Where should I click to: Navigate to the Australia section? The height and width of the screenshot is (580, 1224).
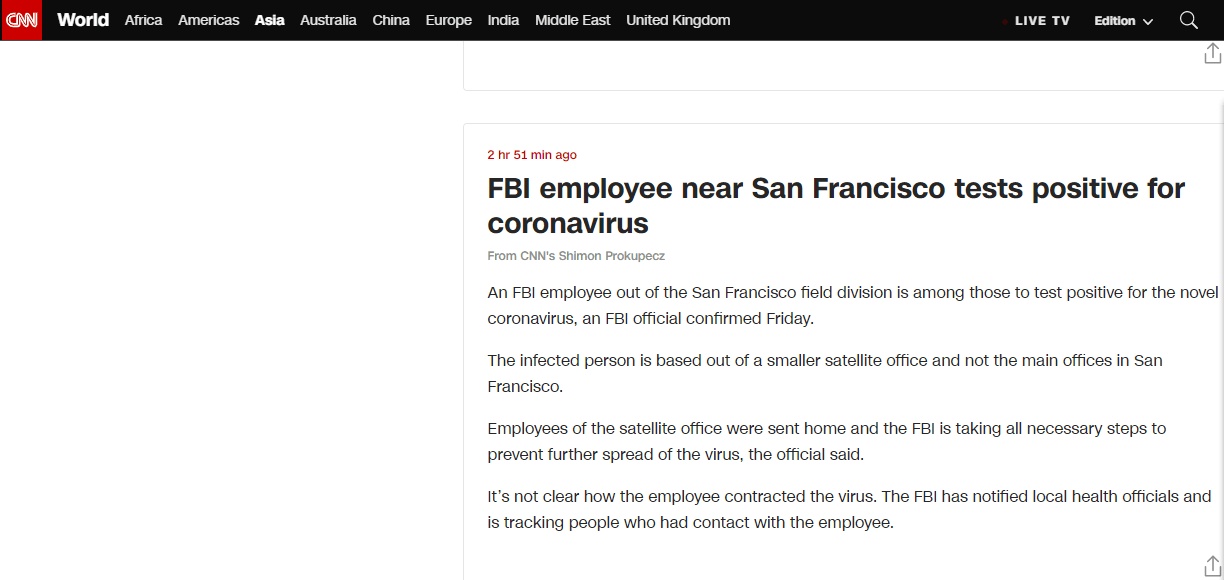[328, 20]
